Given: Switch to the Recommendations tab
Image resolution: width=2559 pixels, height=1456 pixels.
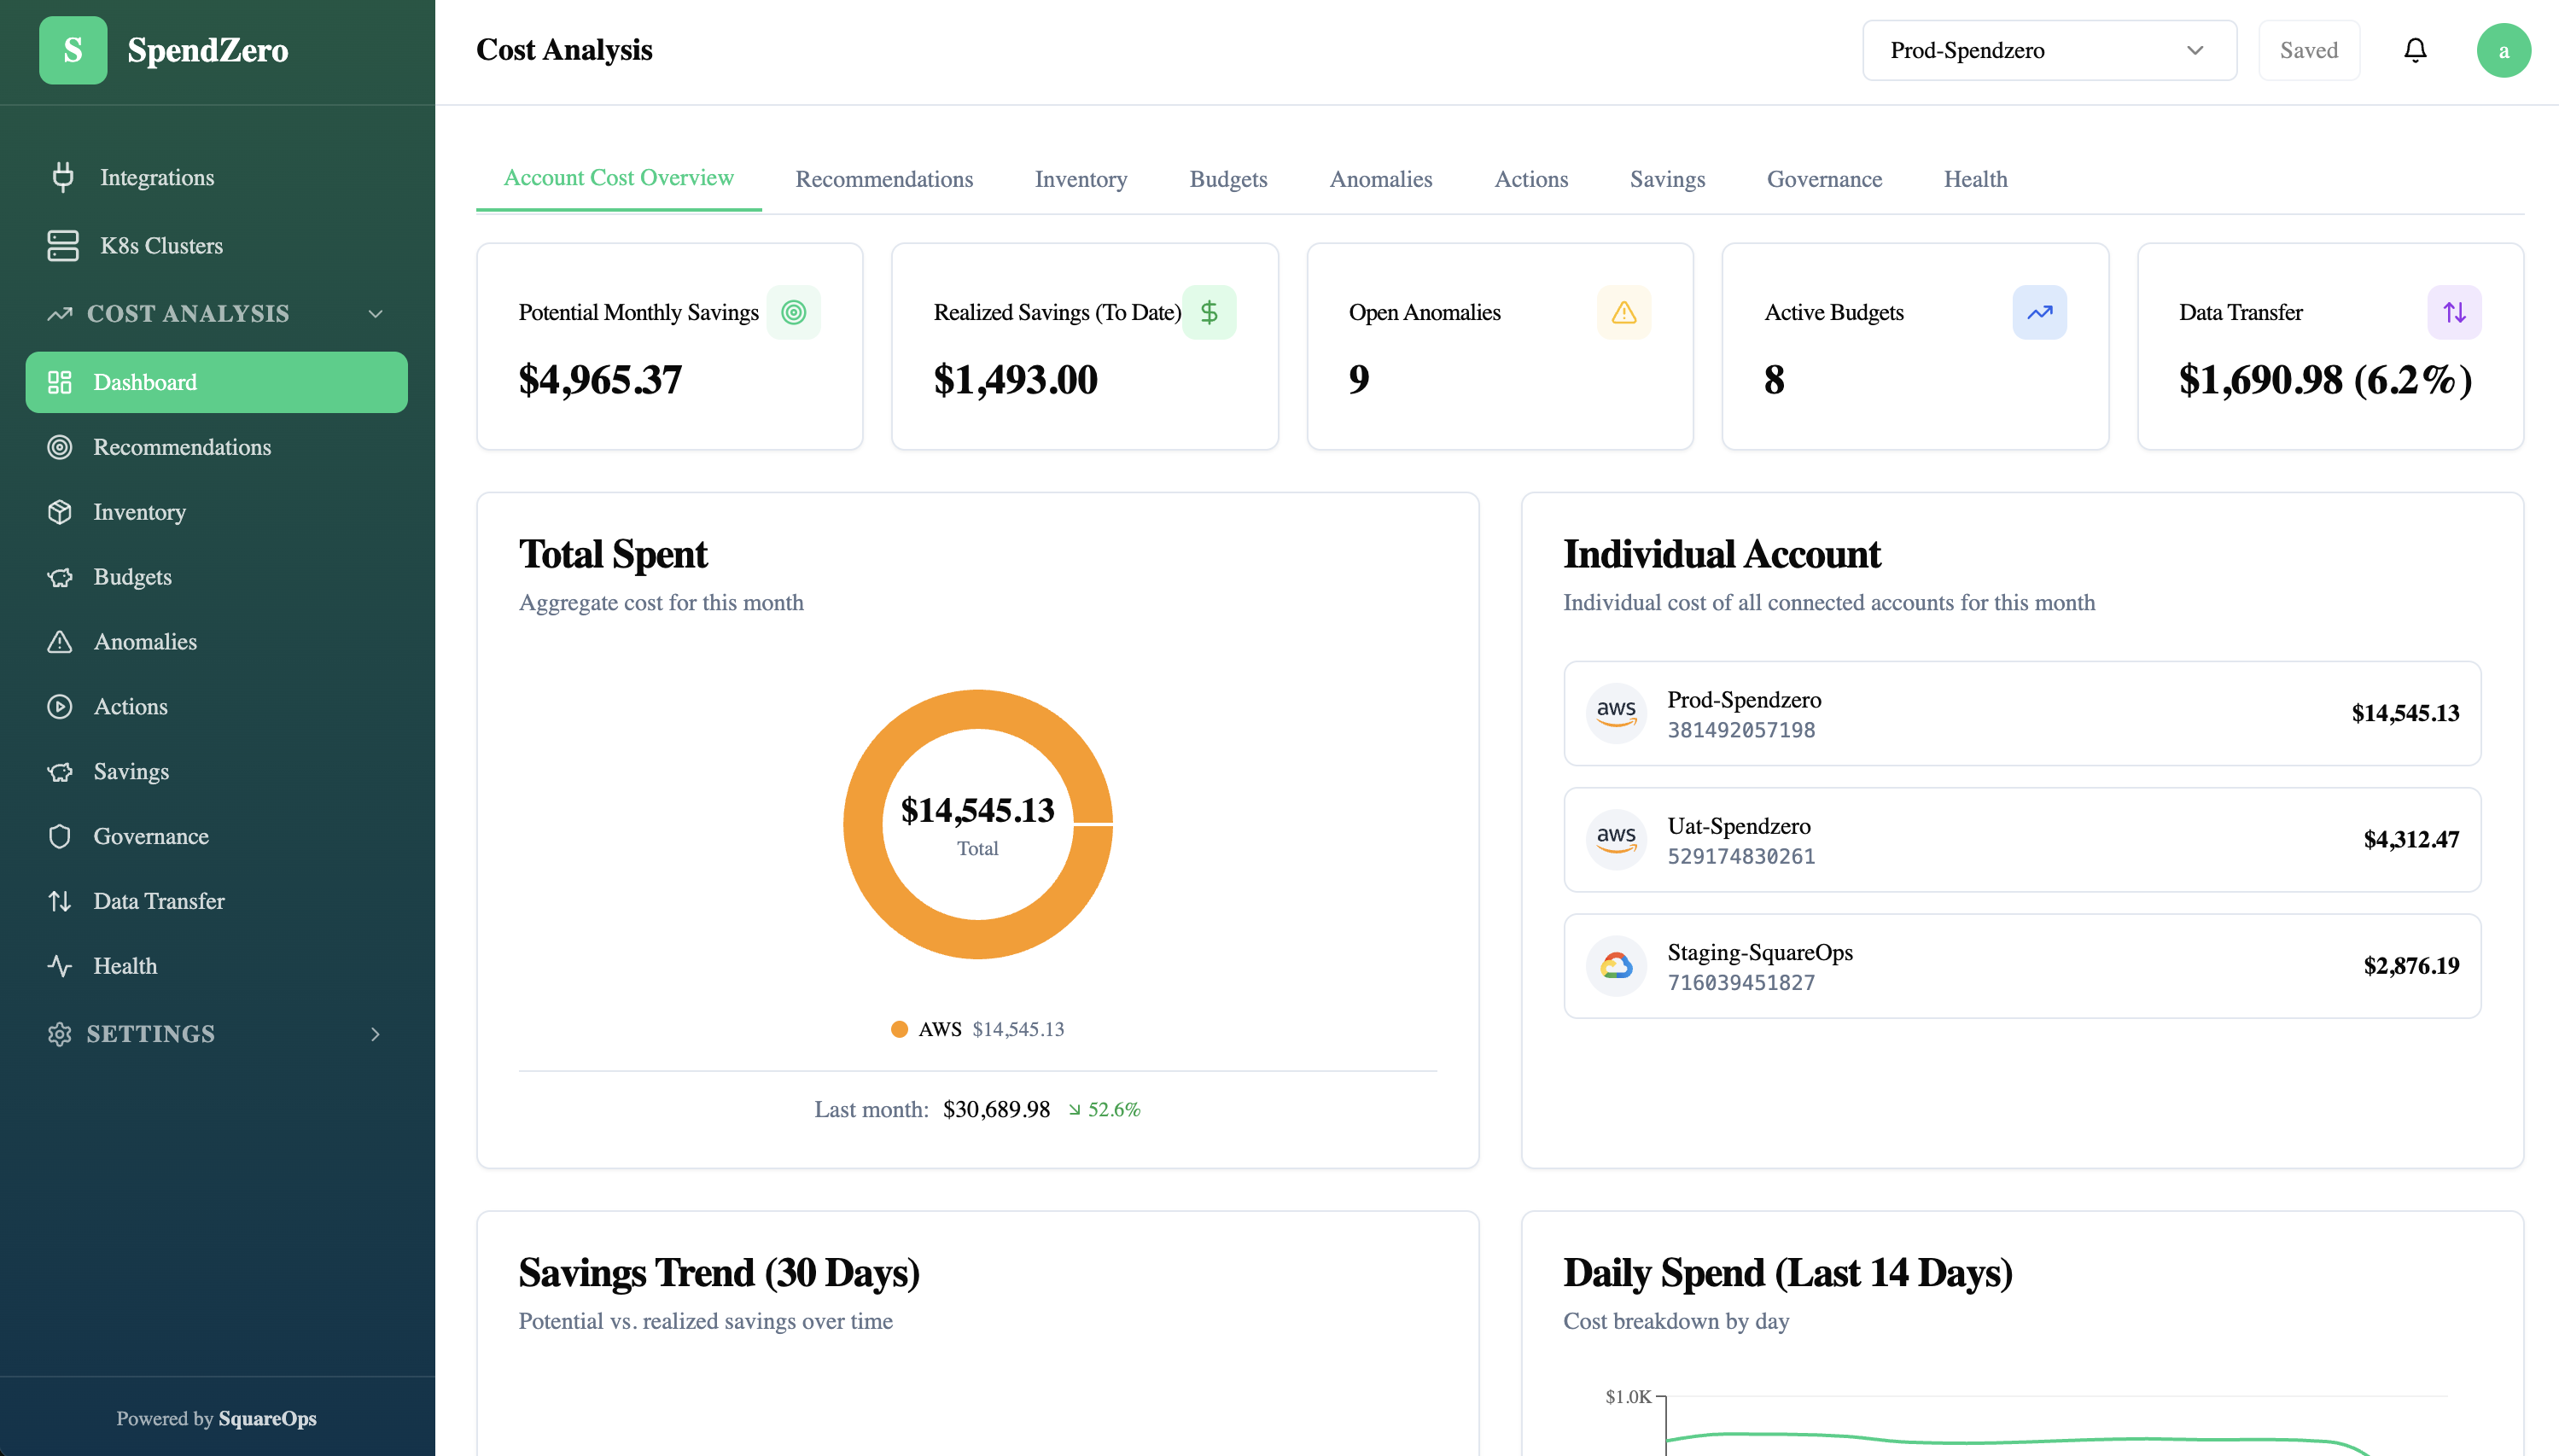Looking at the screenshot, I should 883,179.
